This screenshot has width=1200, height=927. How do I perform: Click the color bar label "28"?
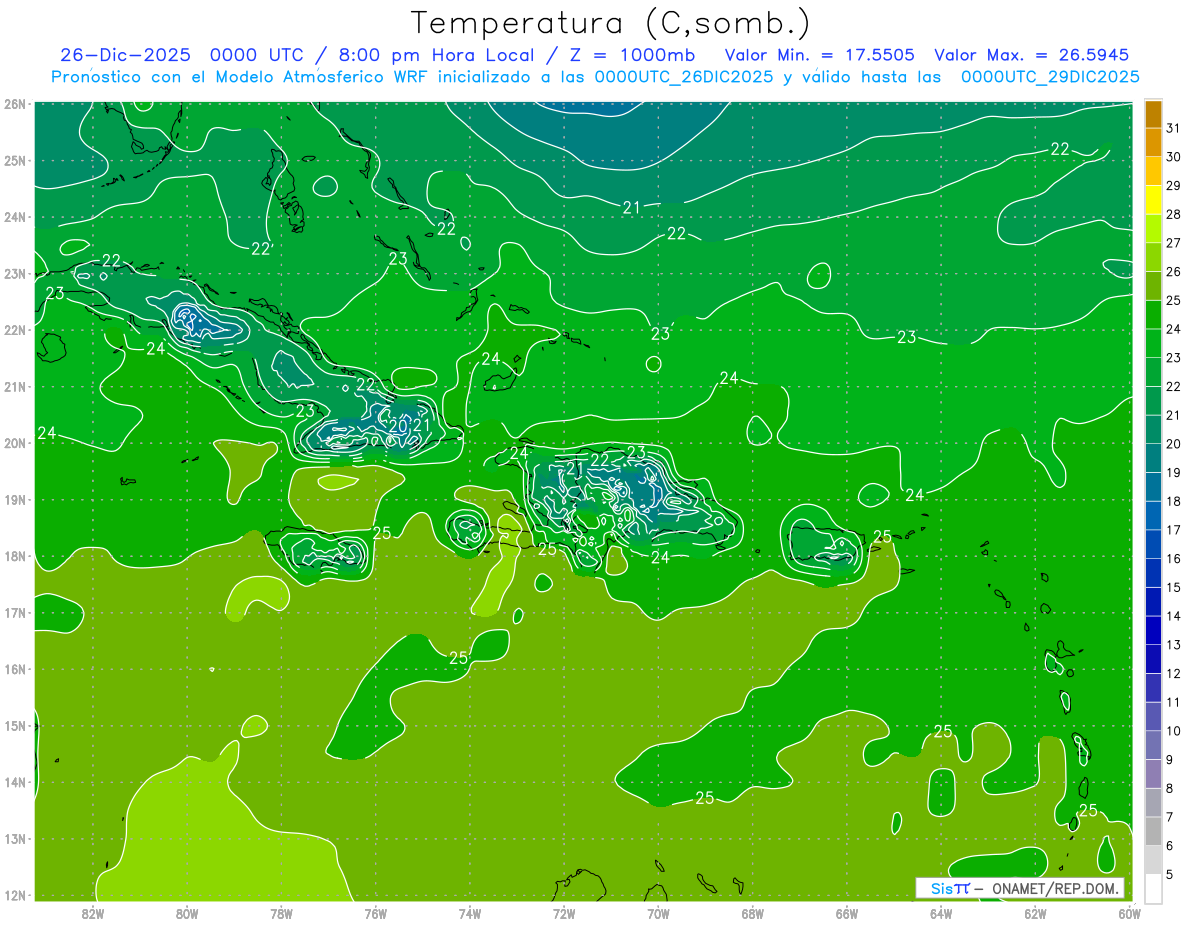(1173, 214)
